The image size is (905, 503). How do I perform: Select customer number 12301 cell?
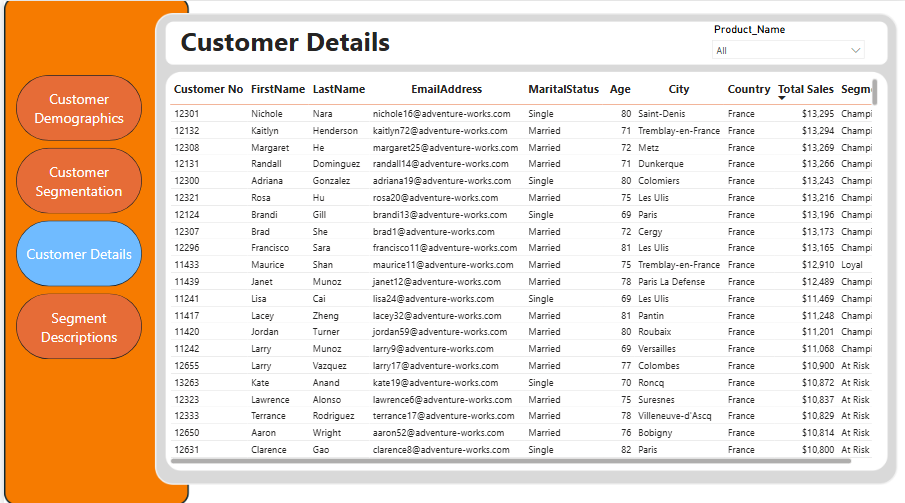pos(186,114)
